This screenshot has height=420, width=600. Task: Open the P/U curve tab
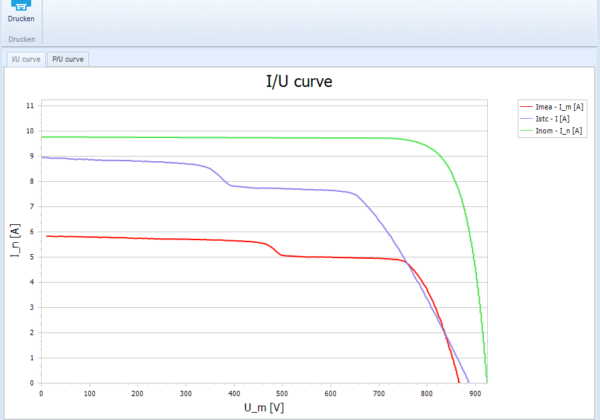(x=68, y=59)
